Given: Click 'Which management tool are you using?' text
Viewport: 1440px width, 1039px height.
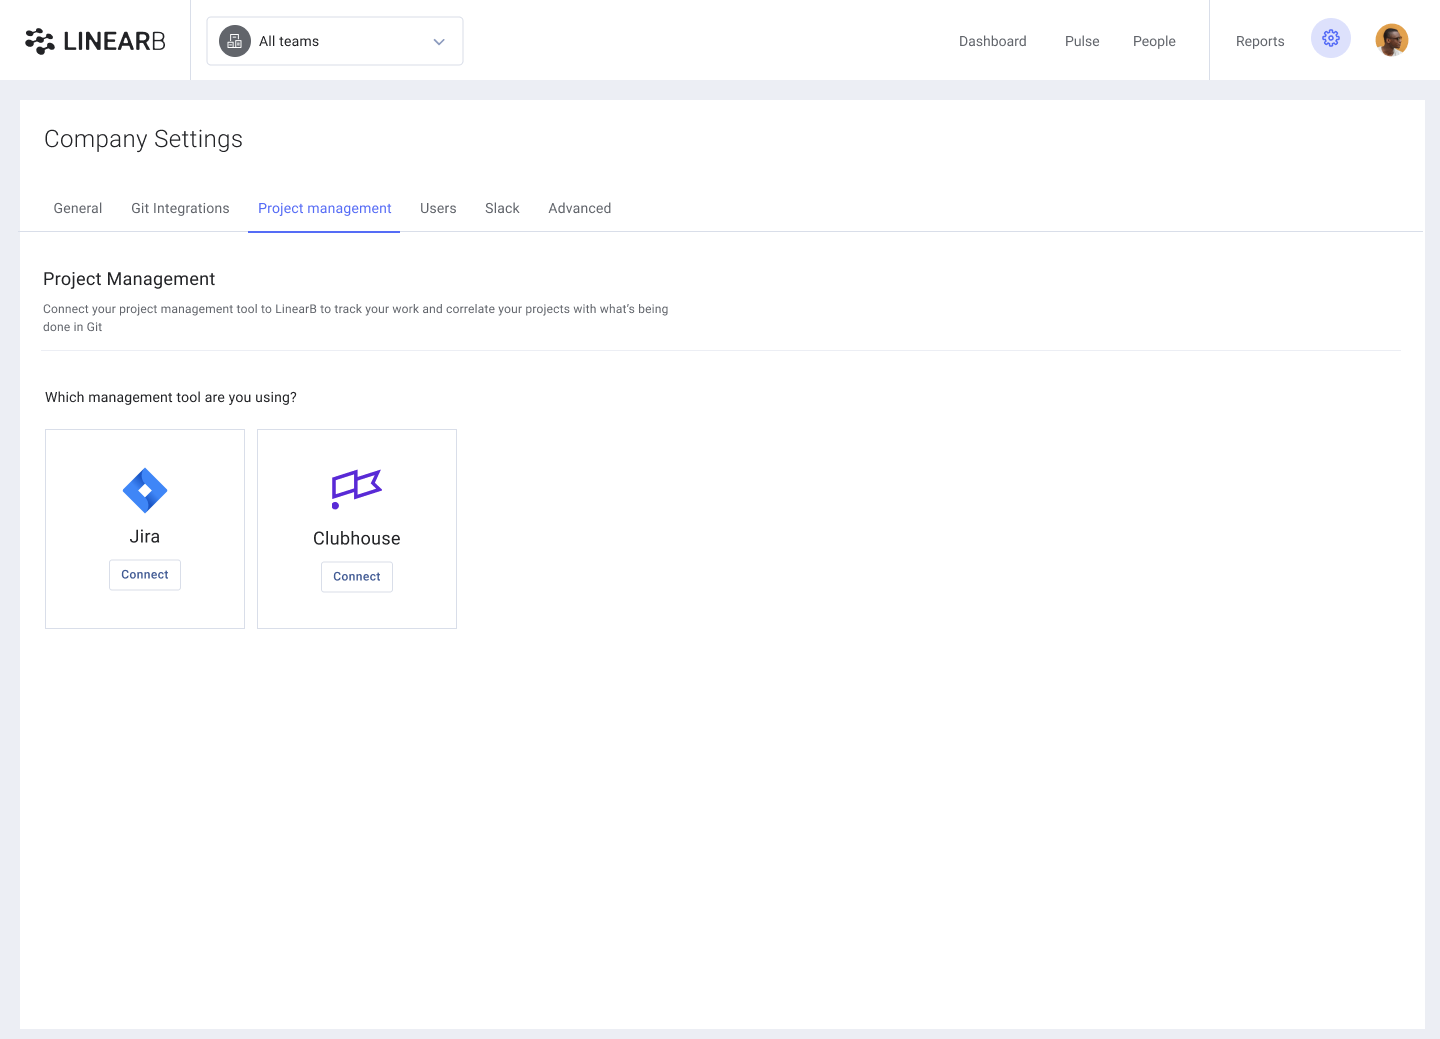Looking at the screenshot, I should [171, 397].
